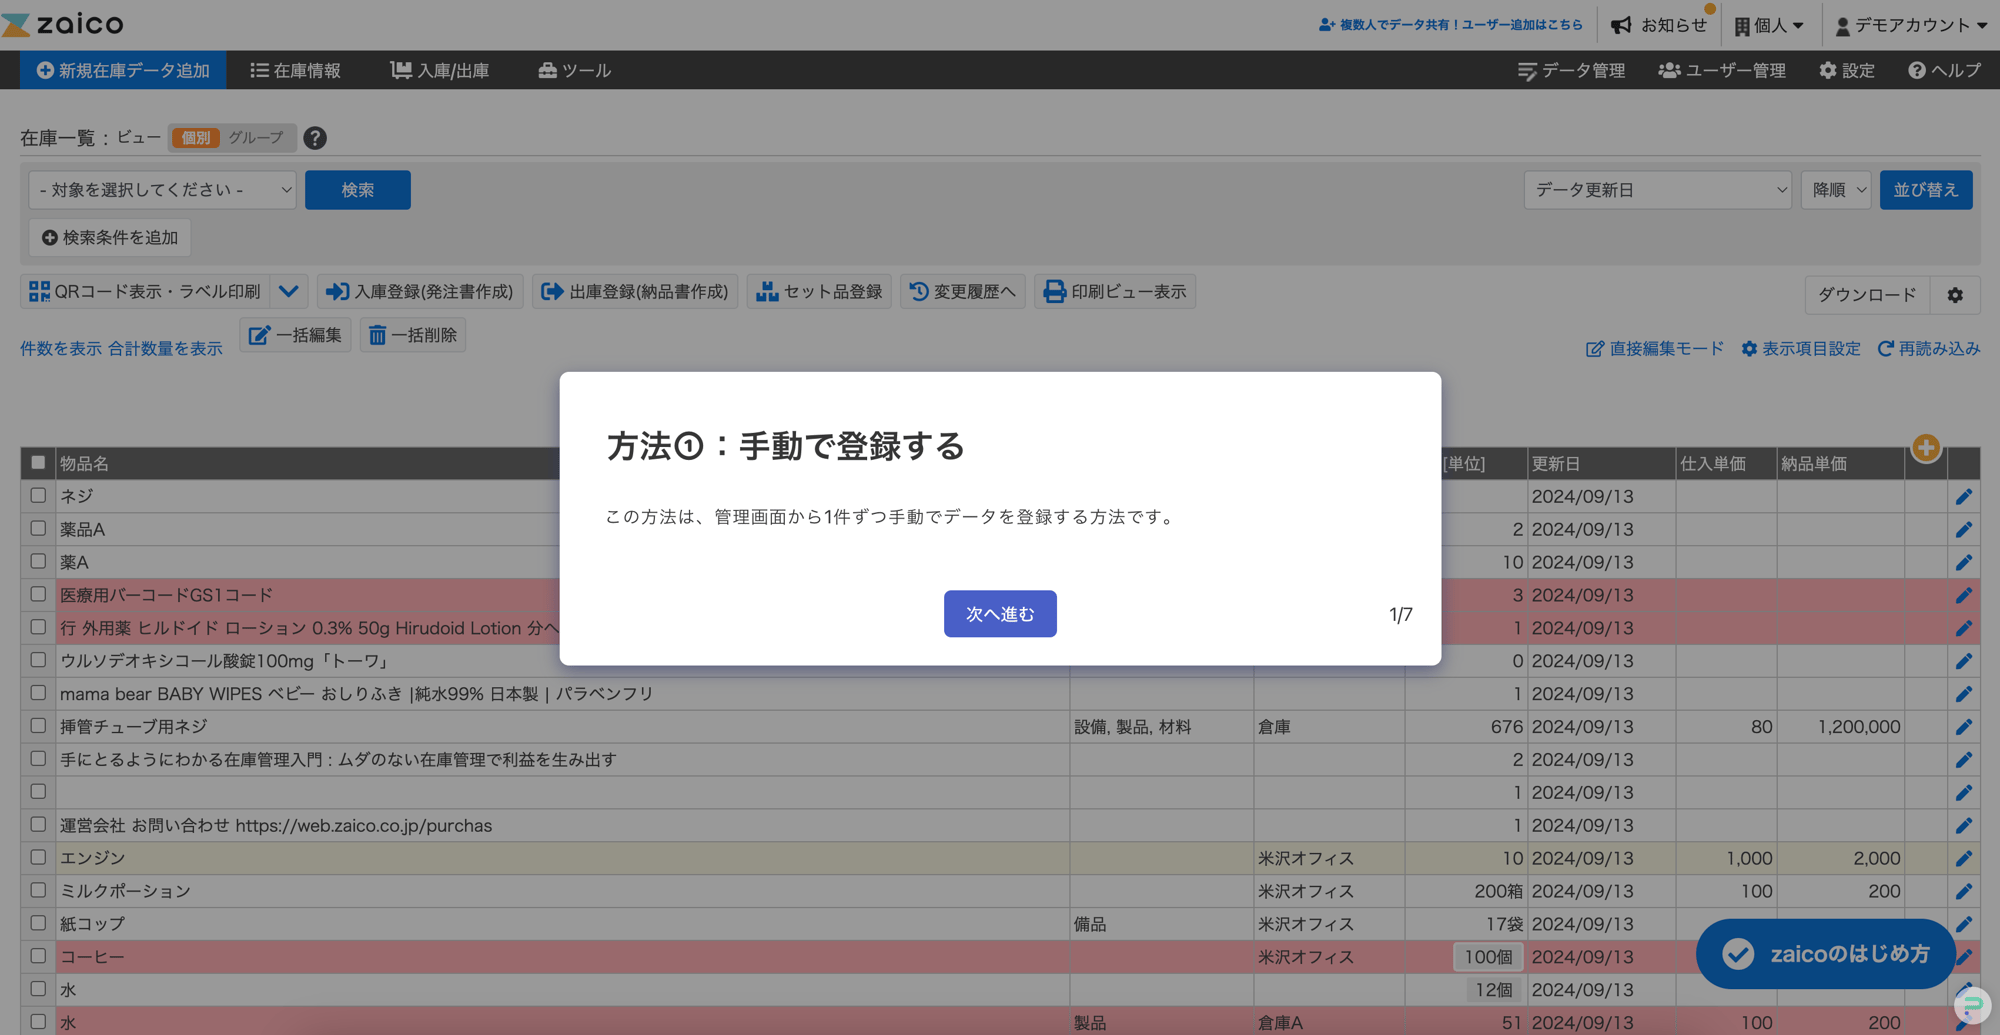The image size is (2000, 1035).
Task: Click the ユーザー追加はこちら sharing link
Action: click(1450, 25)
